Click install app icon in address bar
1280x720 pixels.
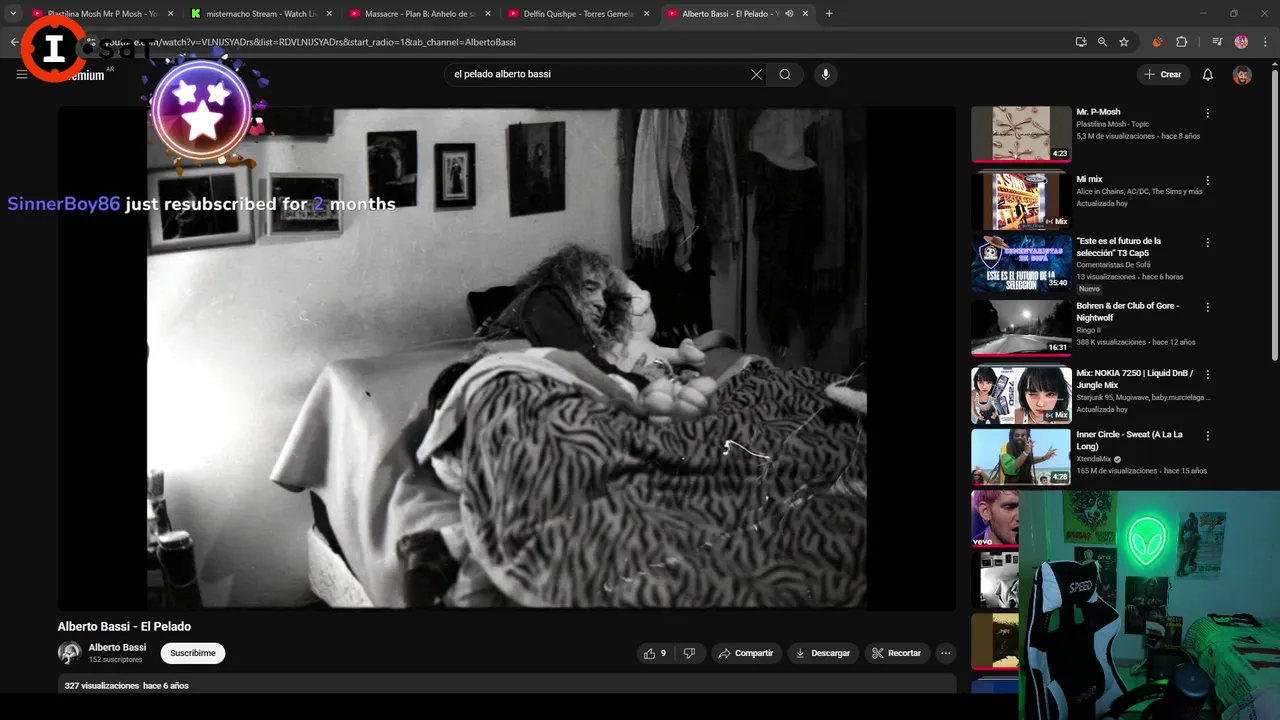pyautogui.click(x=1081, y=42)
